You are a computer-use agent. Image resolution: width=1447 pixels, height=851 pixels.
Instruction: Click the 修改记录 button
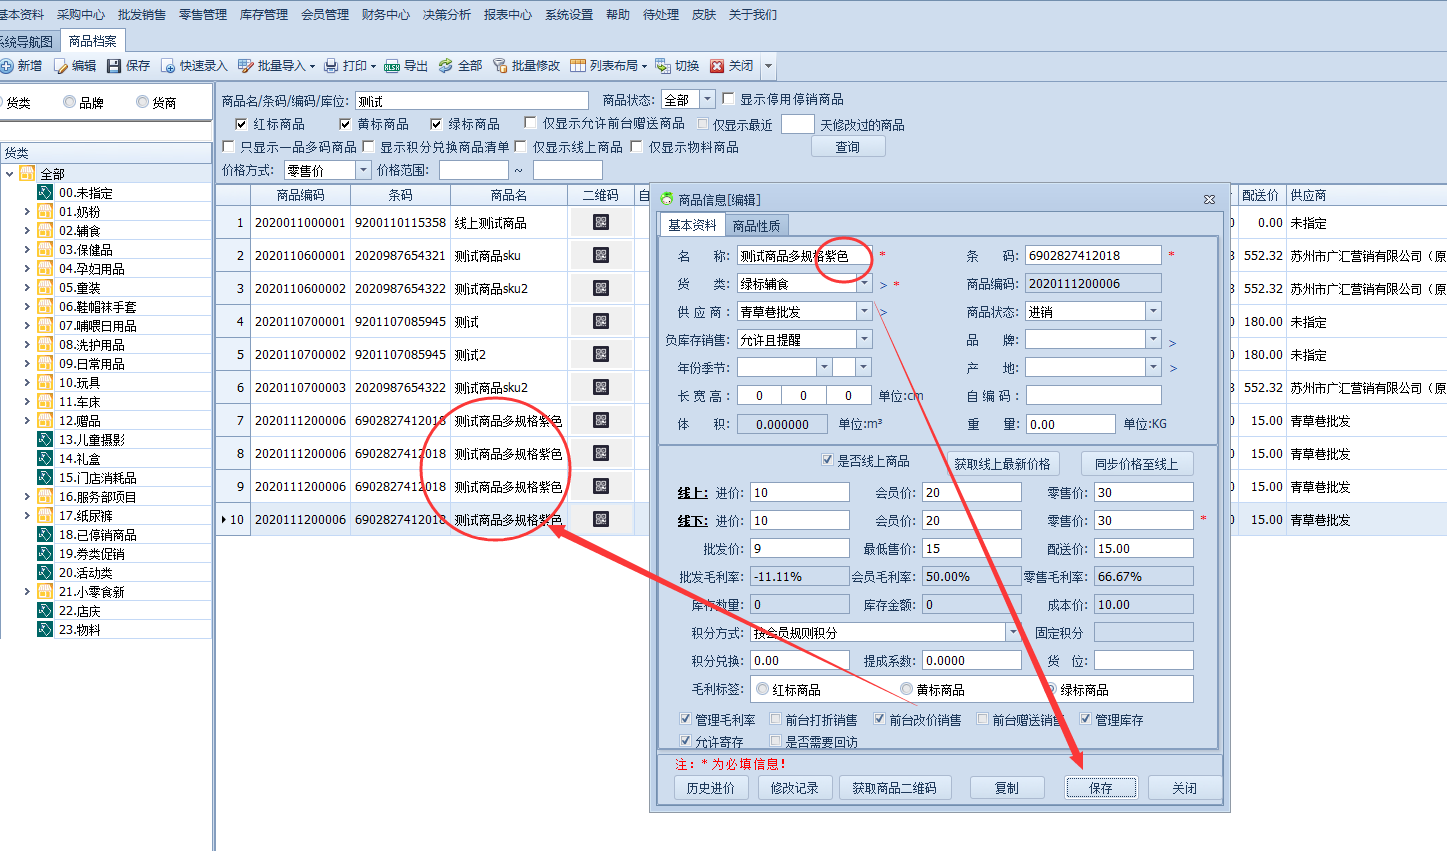tap(795, 788)
